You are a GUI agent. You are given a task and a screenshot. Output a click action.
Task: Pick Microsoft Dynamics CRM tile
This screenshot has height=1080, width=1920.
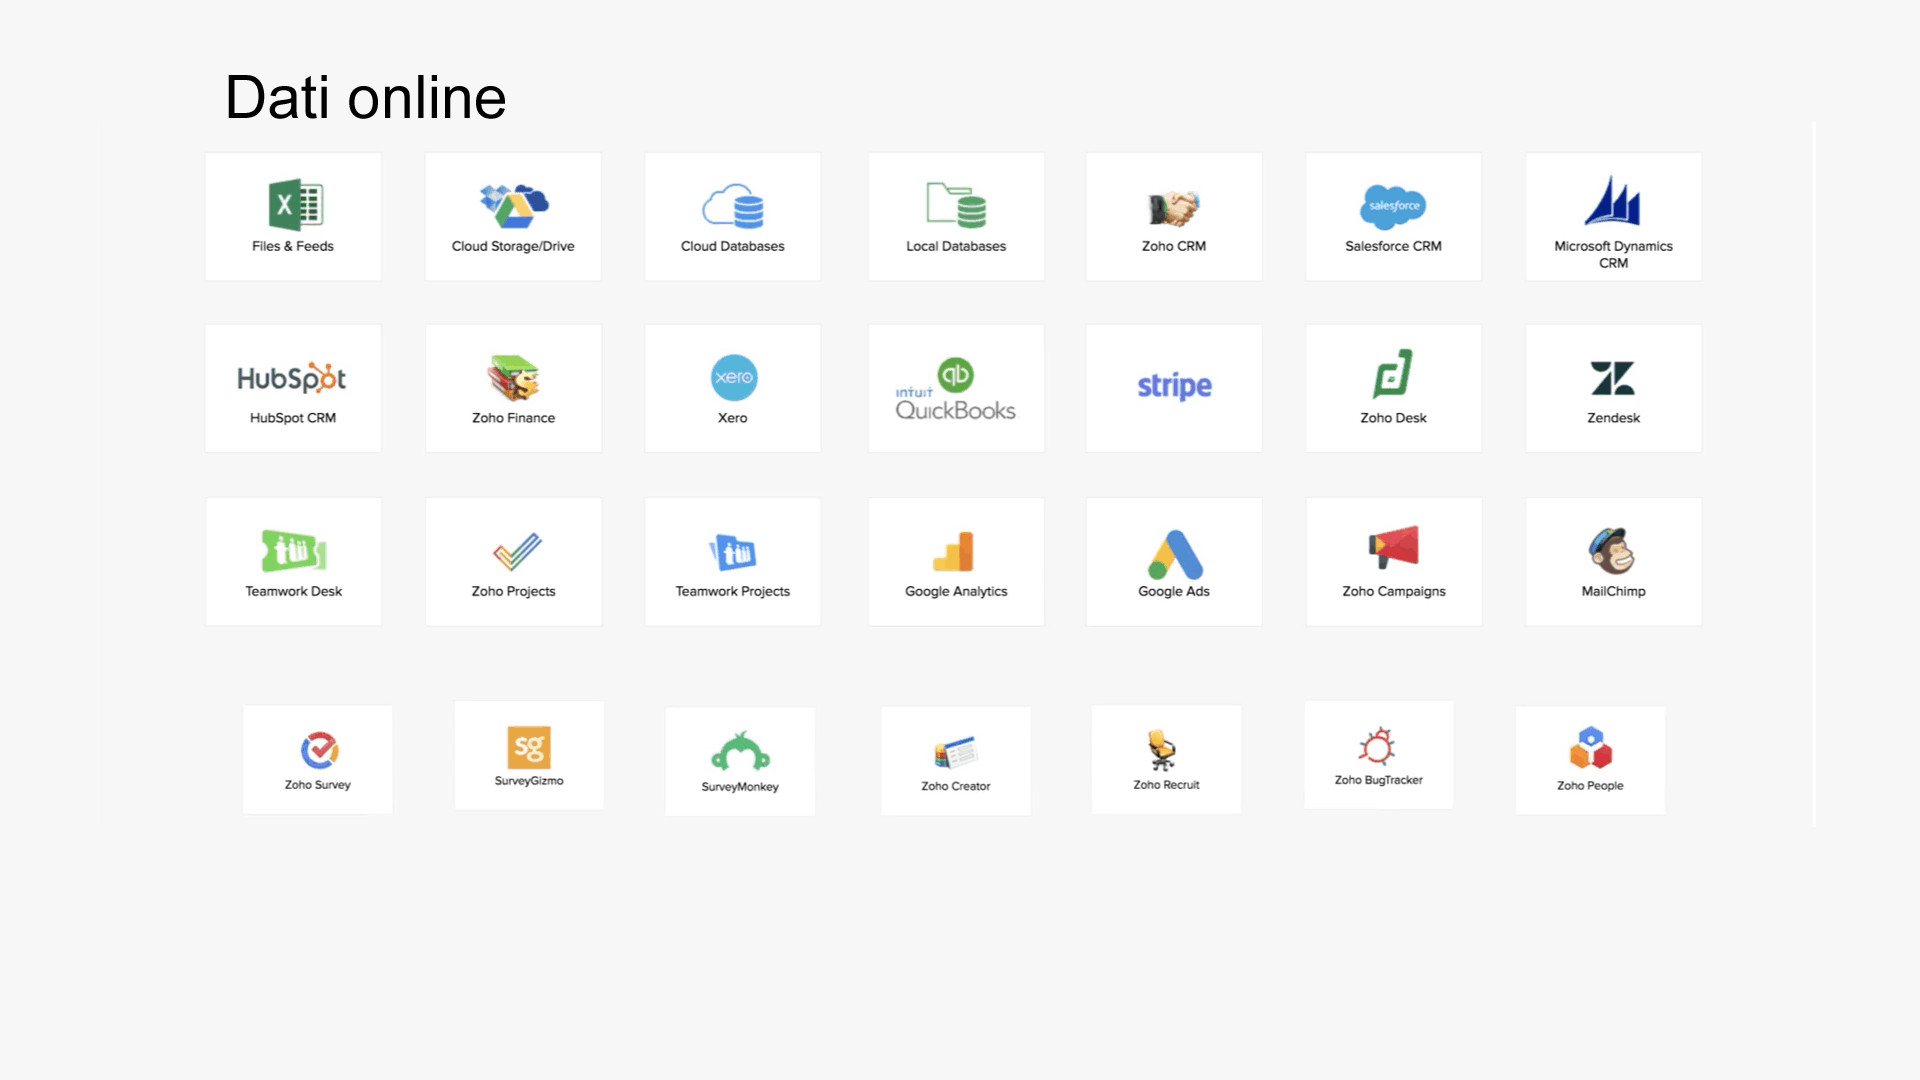click(x=1613, y=217)
